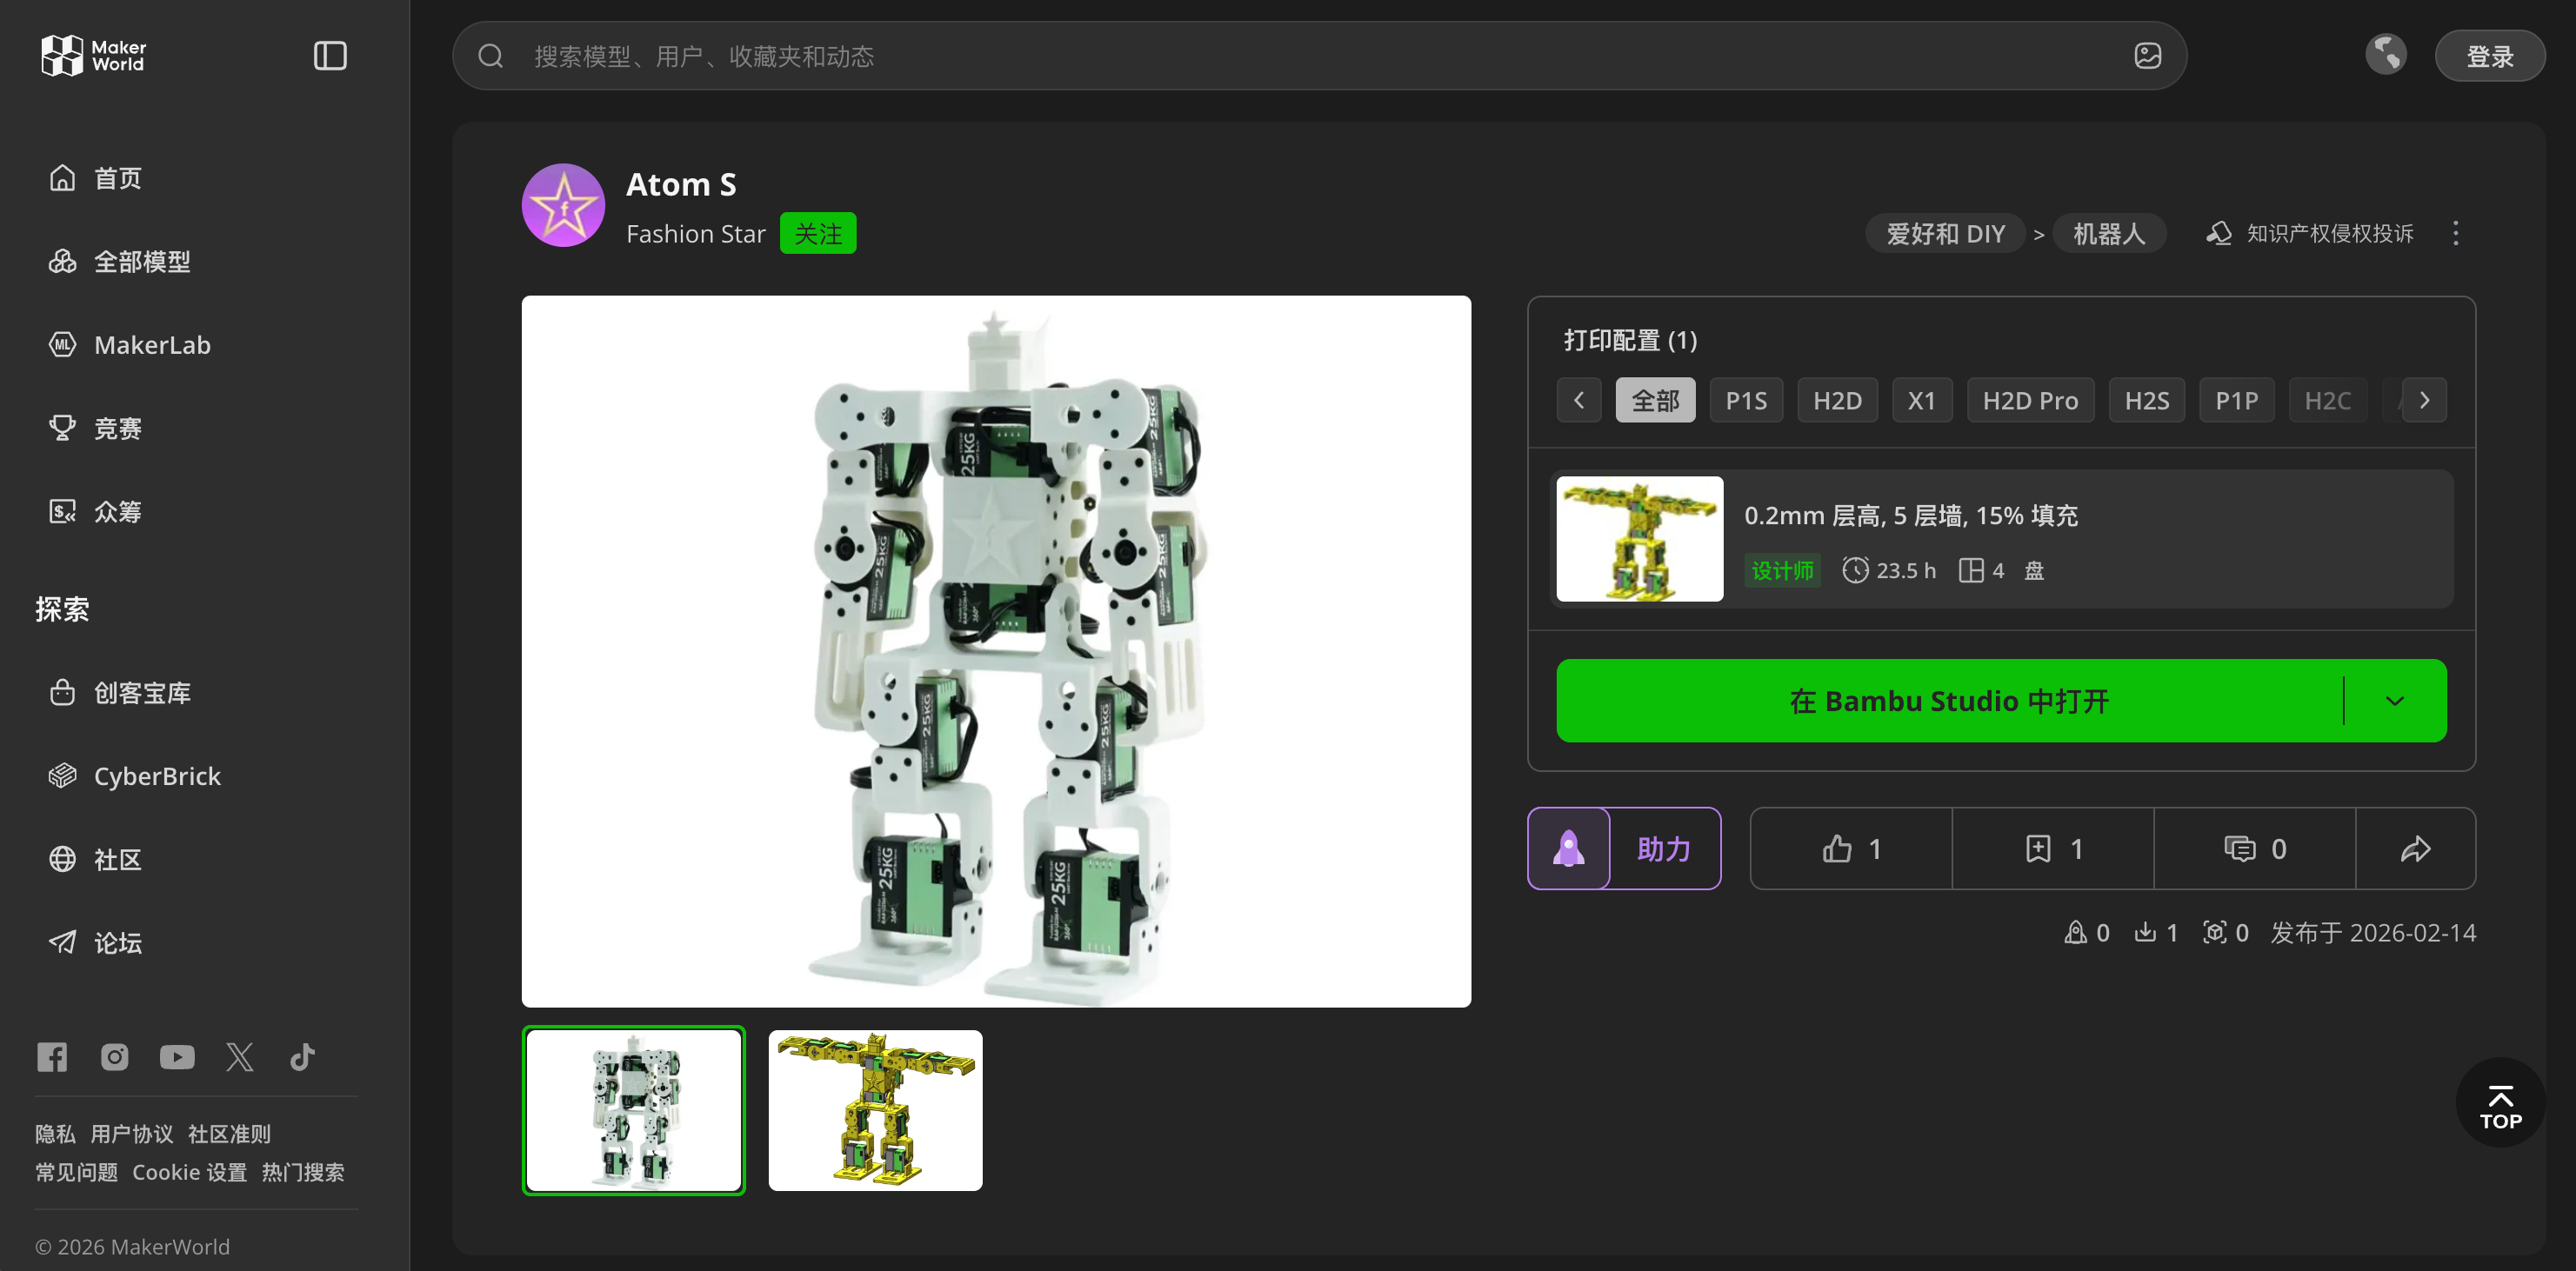This screenshot has height=1271, width=2576.
Task: Click the share arrow icon
Action: pos(2415,849)
